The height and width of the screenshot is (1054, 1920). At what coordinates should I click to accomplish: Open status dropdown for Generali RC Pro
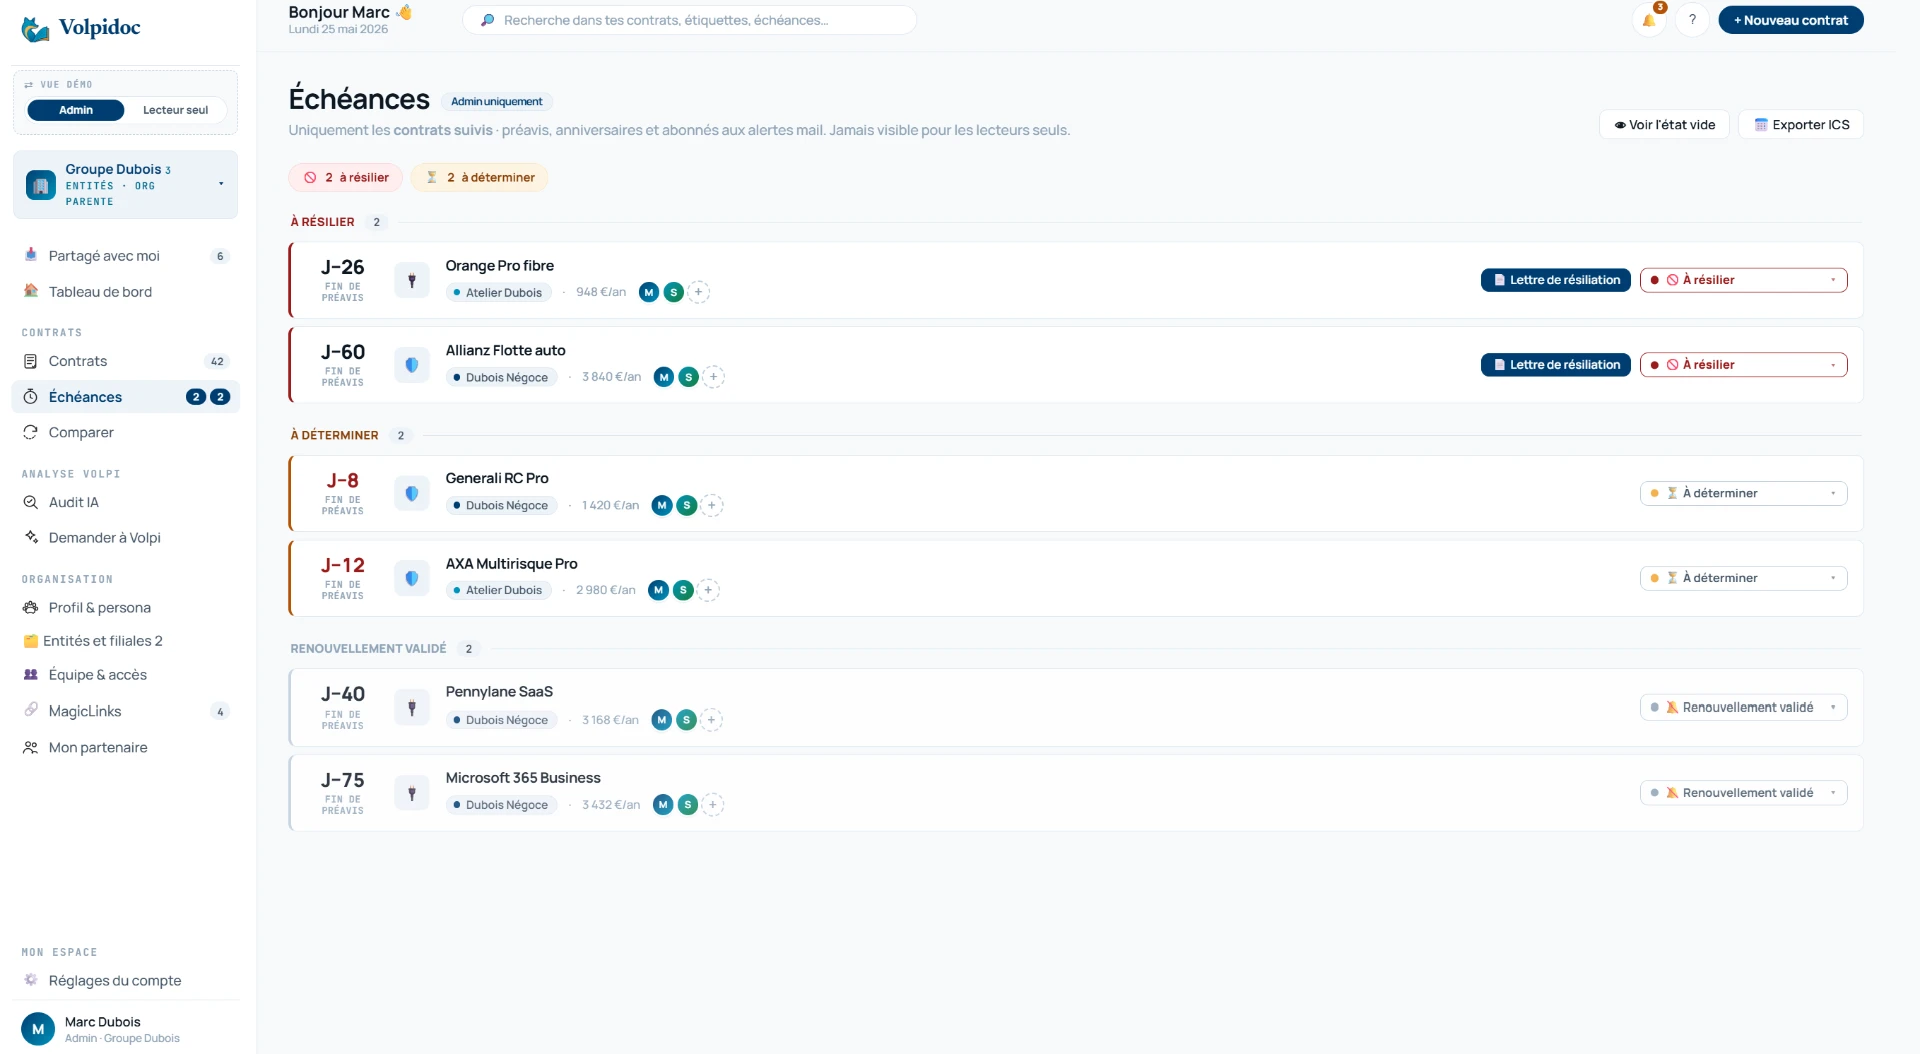1744,494
